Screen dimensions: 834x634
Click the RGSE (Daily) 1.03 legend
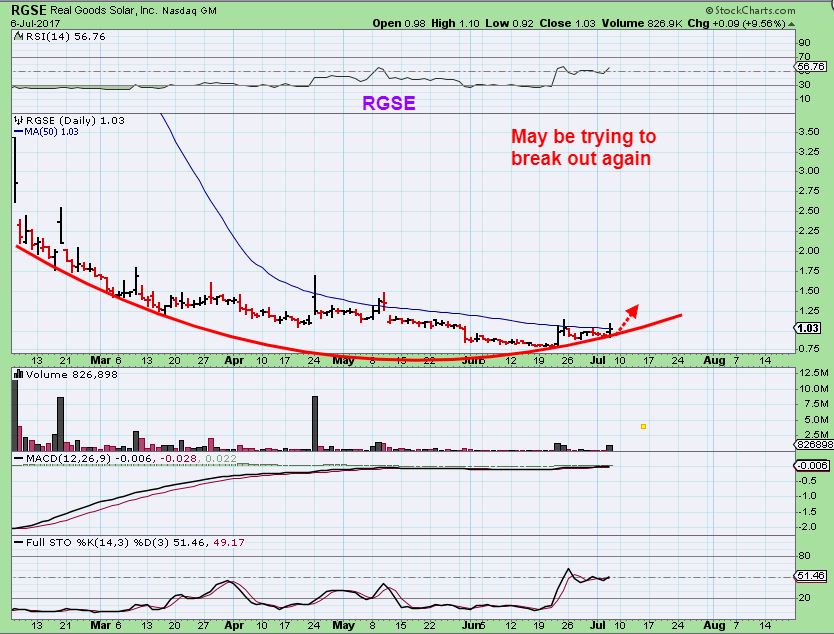click(75, 120)
